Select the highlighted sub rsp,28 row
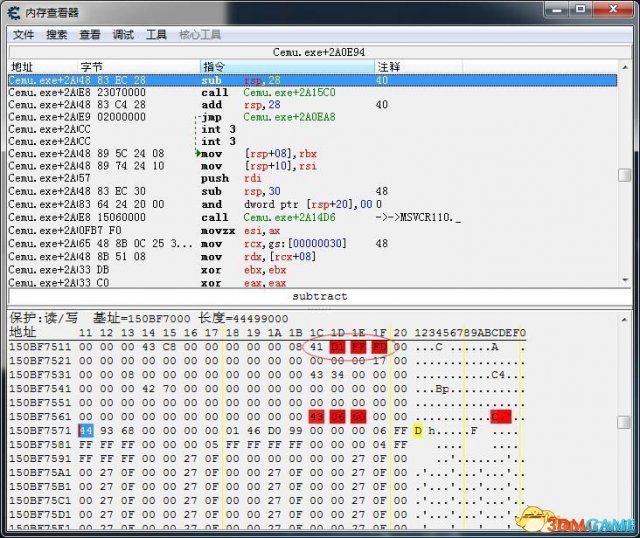 point(313,80)
